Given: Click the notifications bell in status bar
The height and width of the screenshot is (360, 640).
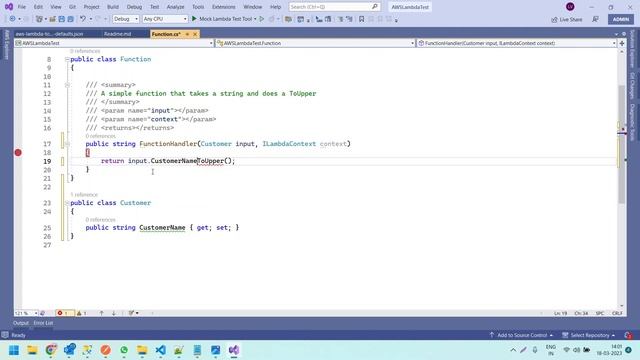Looking at the screenshot, I should 628,335.
